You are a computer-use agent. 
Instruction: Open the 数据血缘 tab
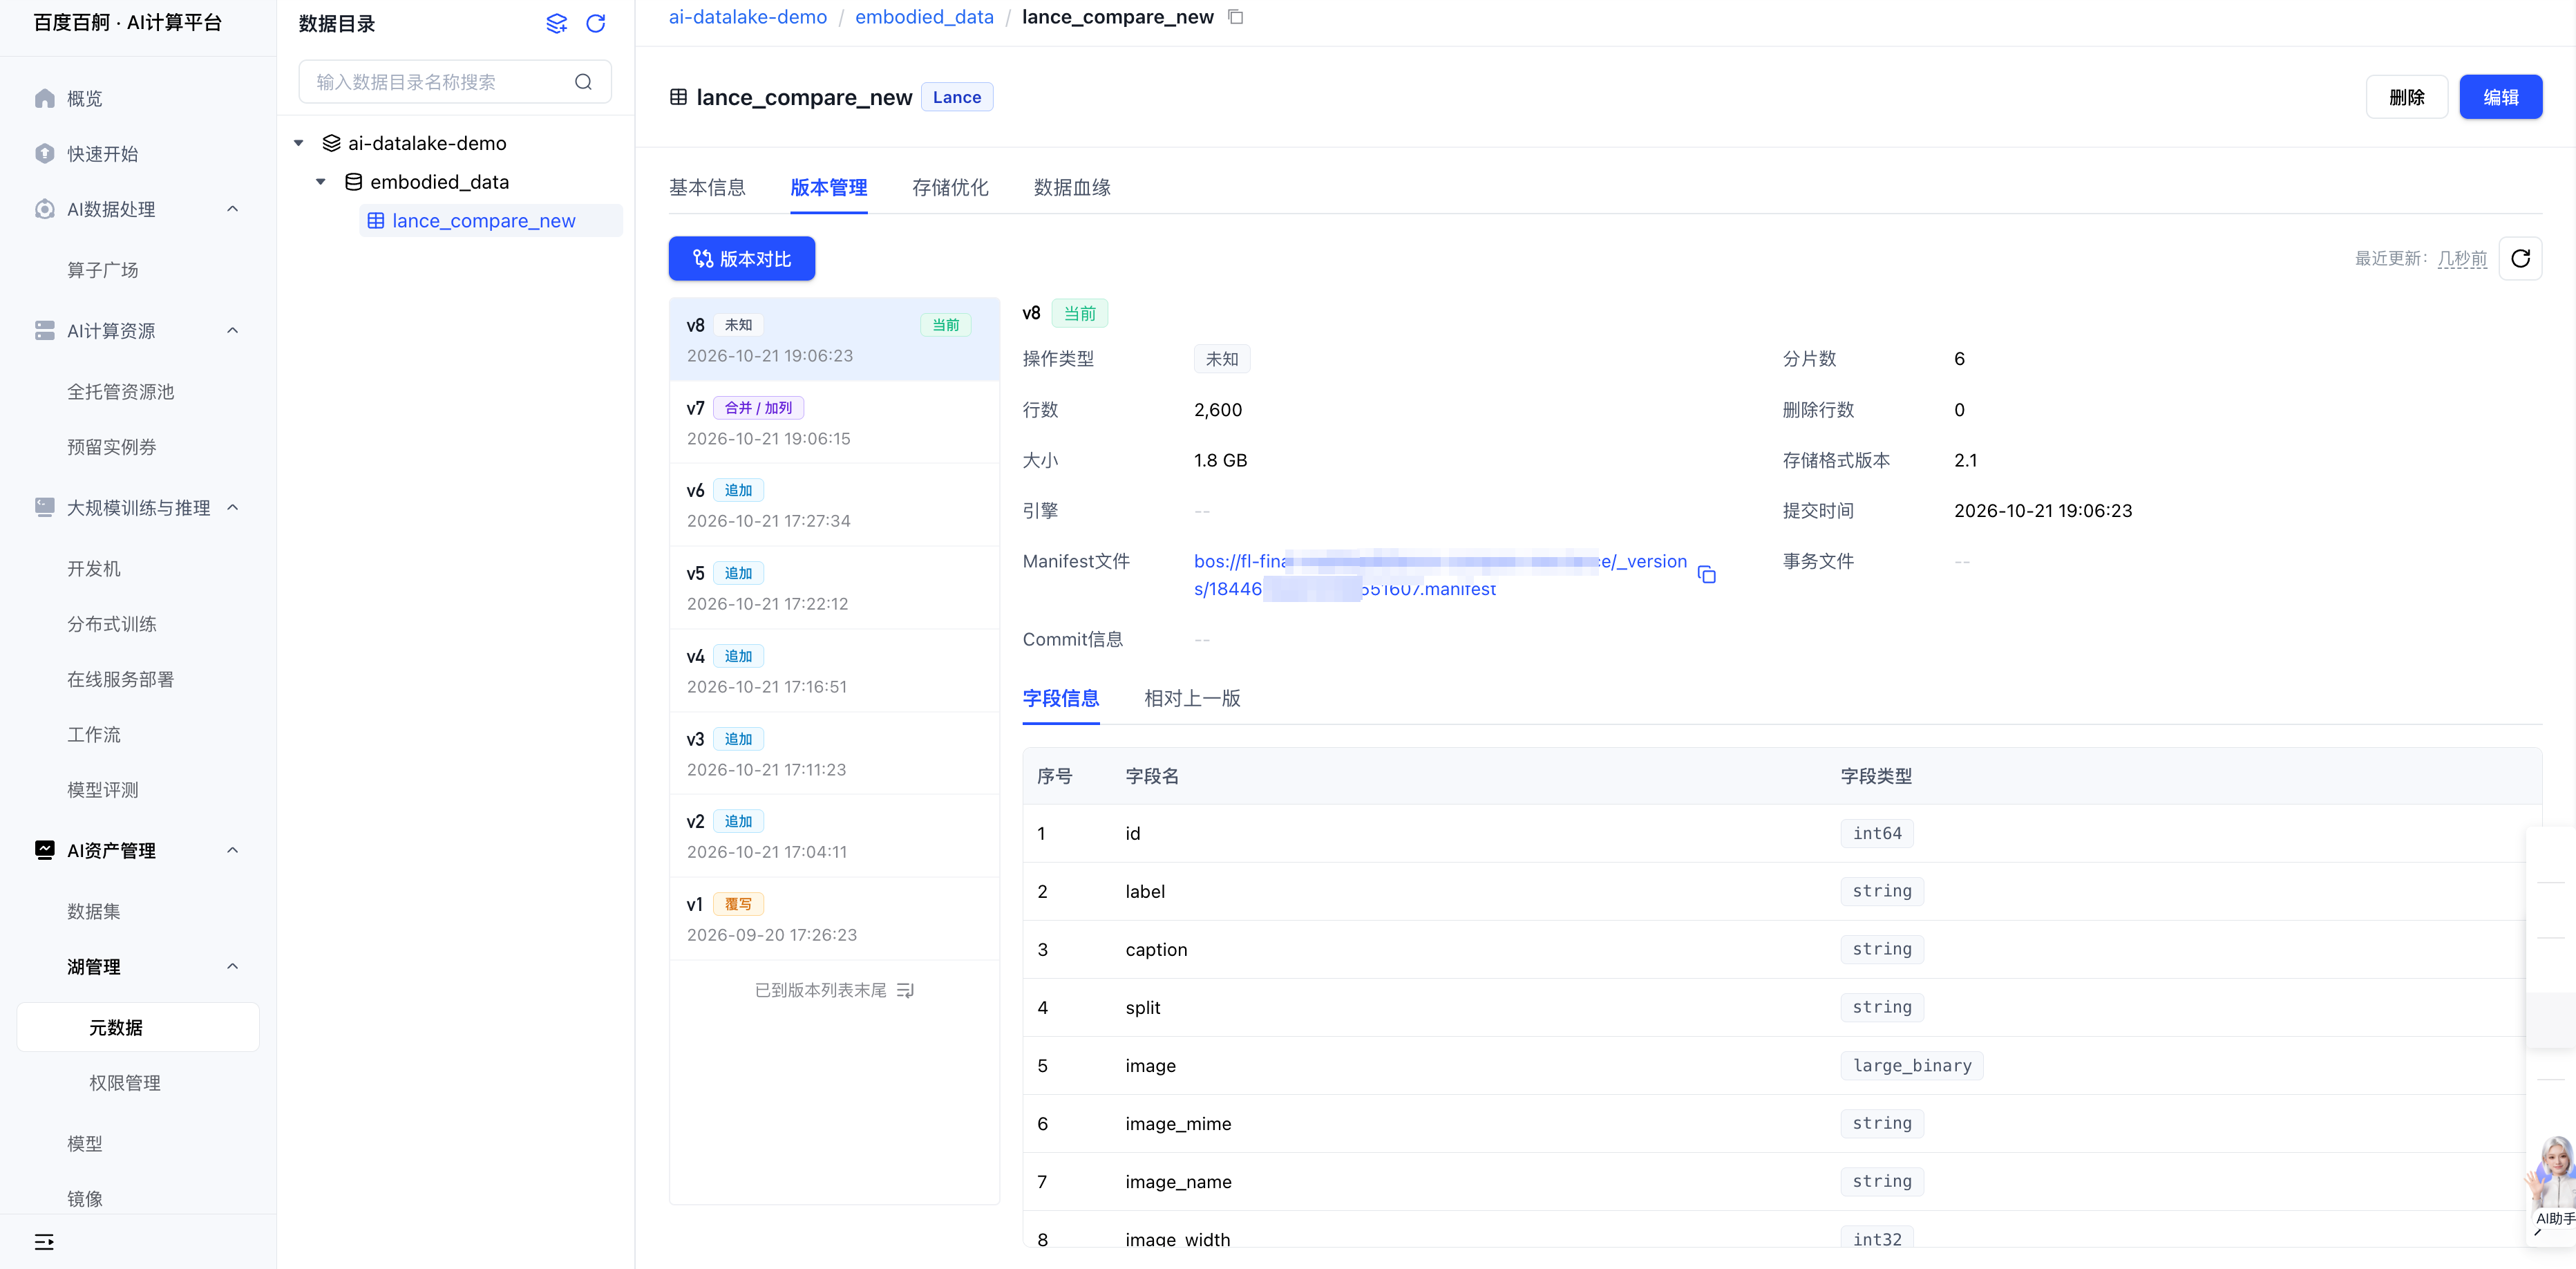click(1072, 188)
